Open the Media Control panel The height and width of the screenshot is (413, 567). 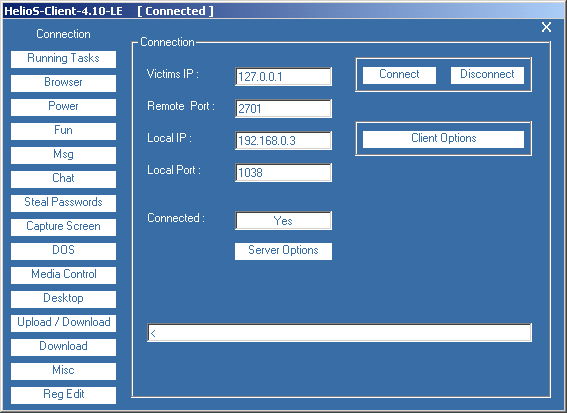pyautogui.click(x=63, y=275)
